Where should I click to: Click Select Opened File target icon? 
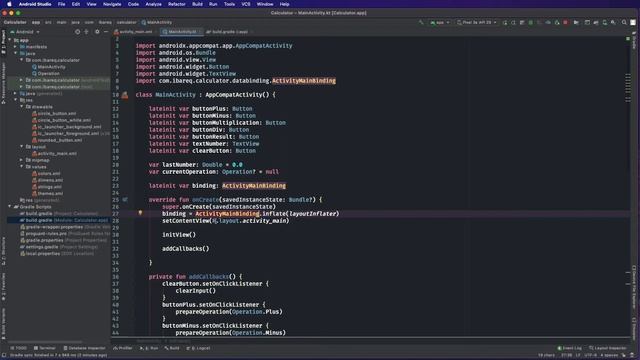tap(77, 32)
